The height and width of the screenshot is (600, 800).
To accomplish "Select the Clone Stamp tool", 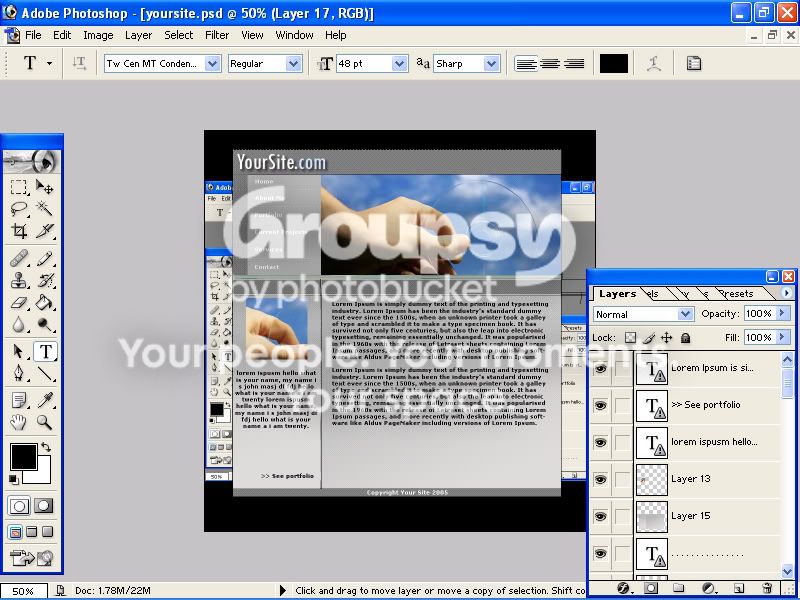I will click(x=19, y=280).
